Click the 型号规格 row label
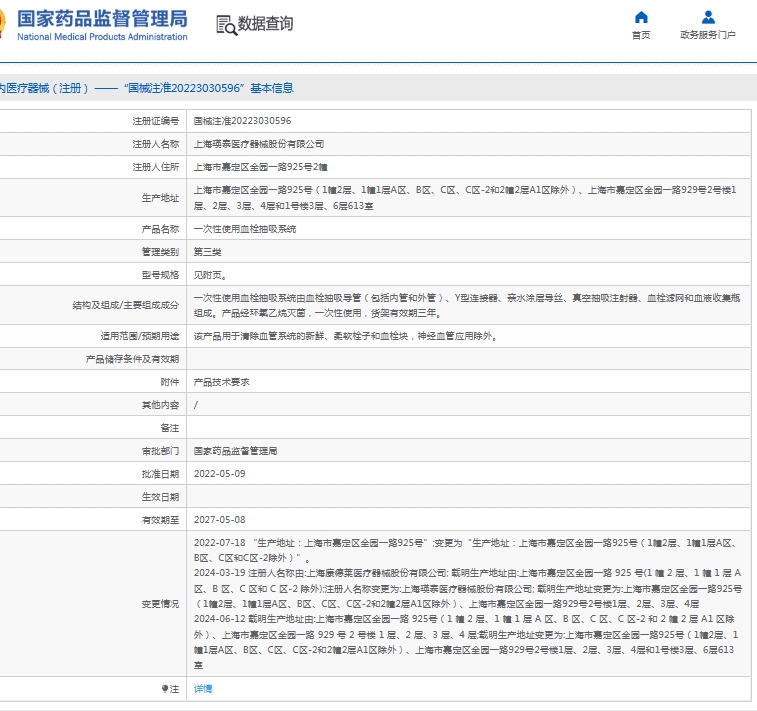 (x=160, y=275)
